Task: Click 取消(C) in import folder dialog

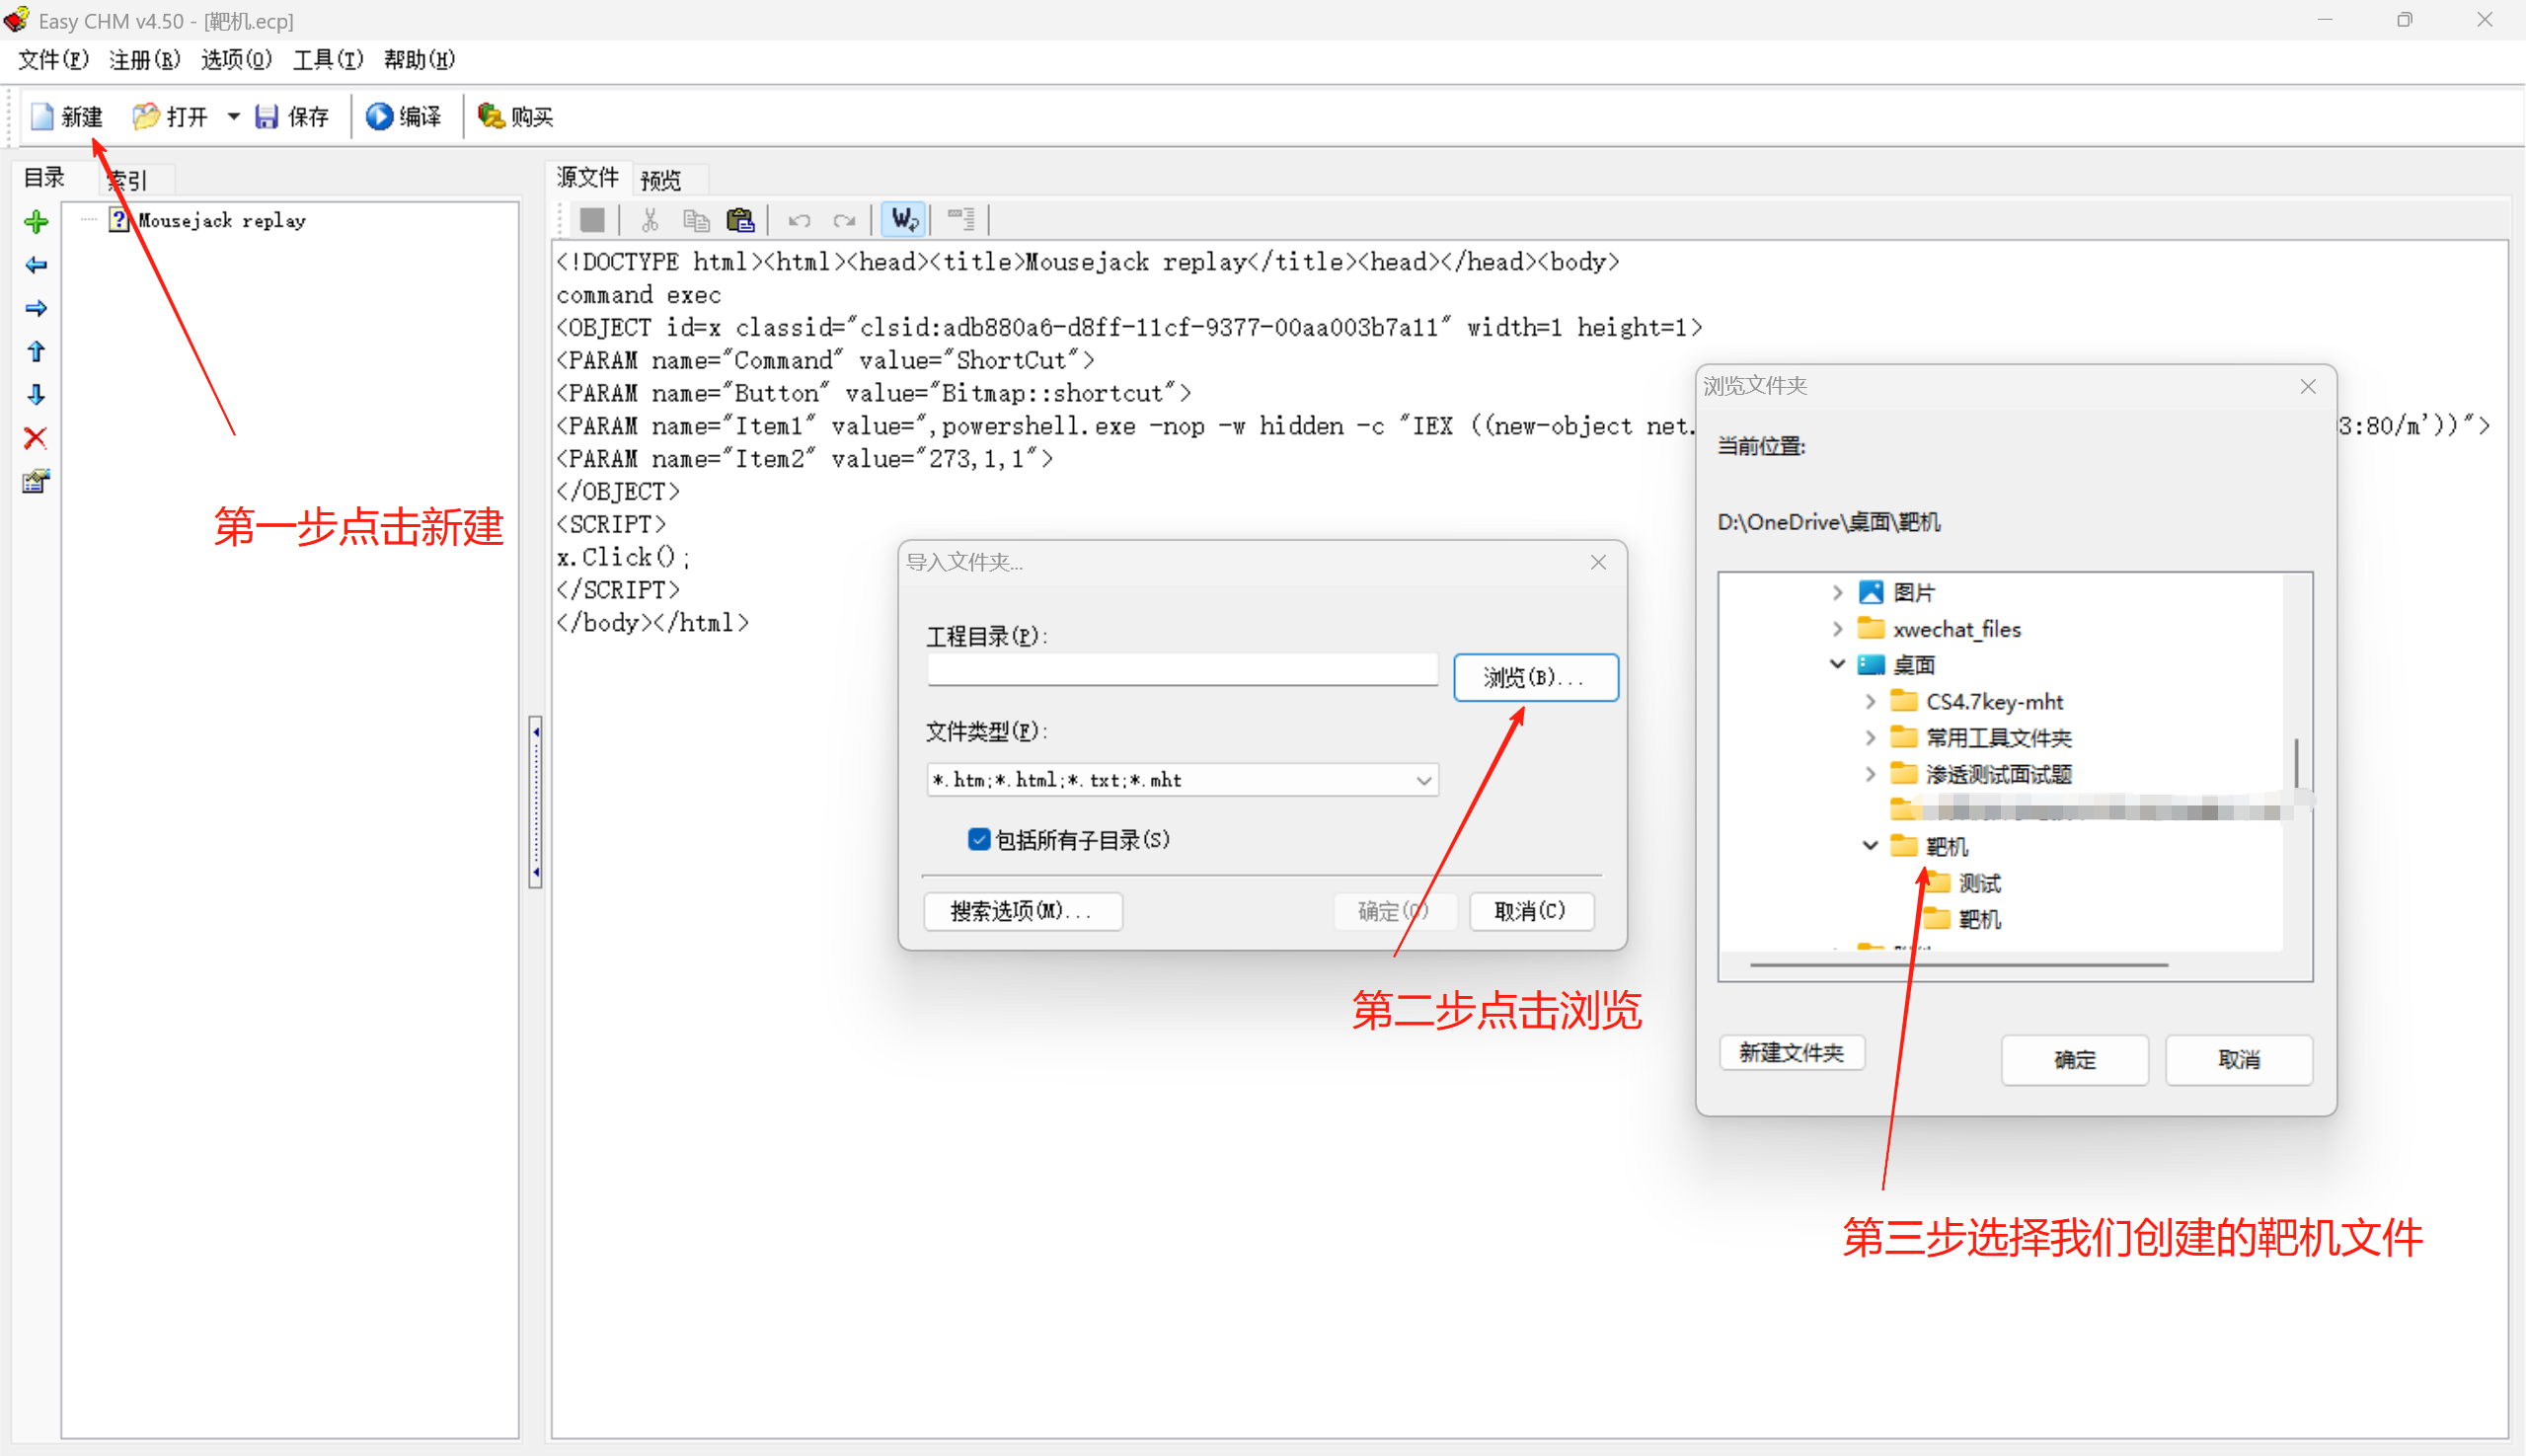Action: tap(1530, 910)
